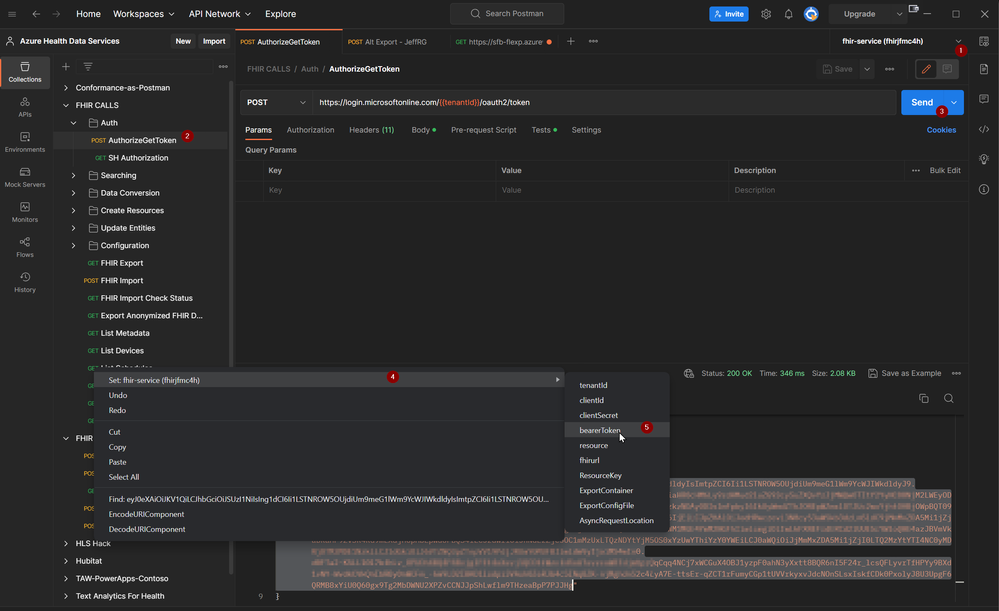Image resolution: width=999 pixels, height=611 pixels.
Task: Click the query param Key input cell
Action: tap(380, 190)
